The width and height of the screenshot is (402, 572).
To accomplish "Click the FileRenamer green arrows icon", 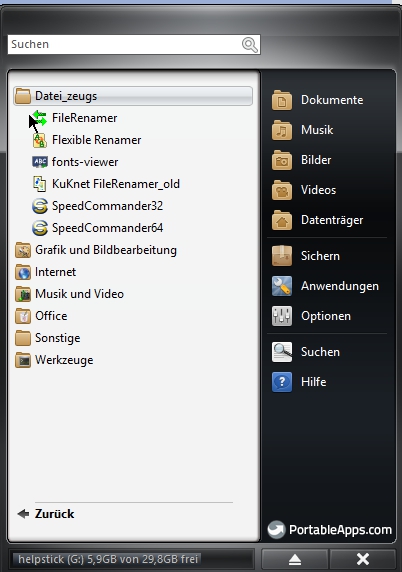I will 39,118.
